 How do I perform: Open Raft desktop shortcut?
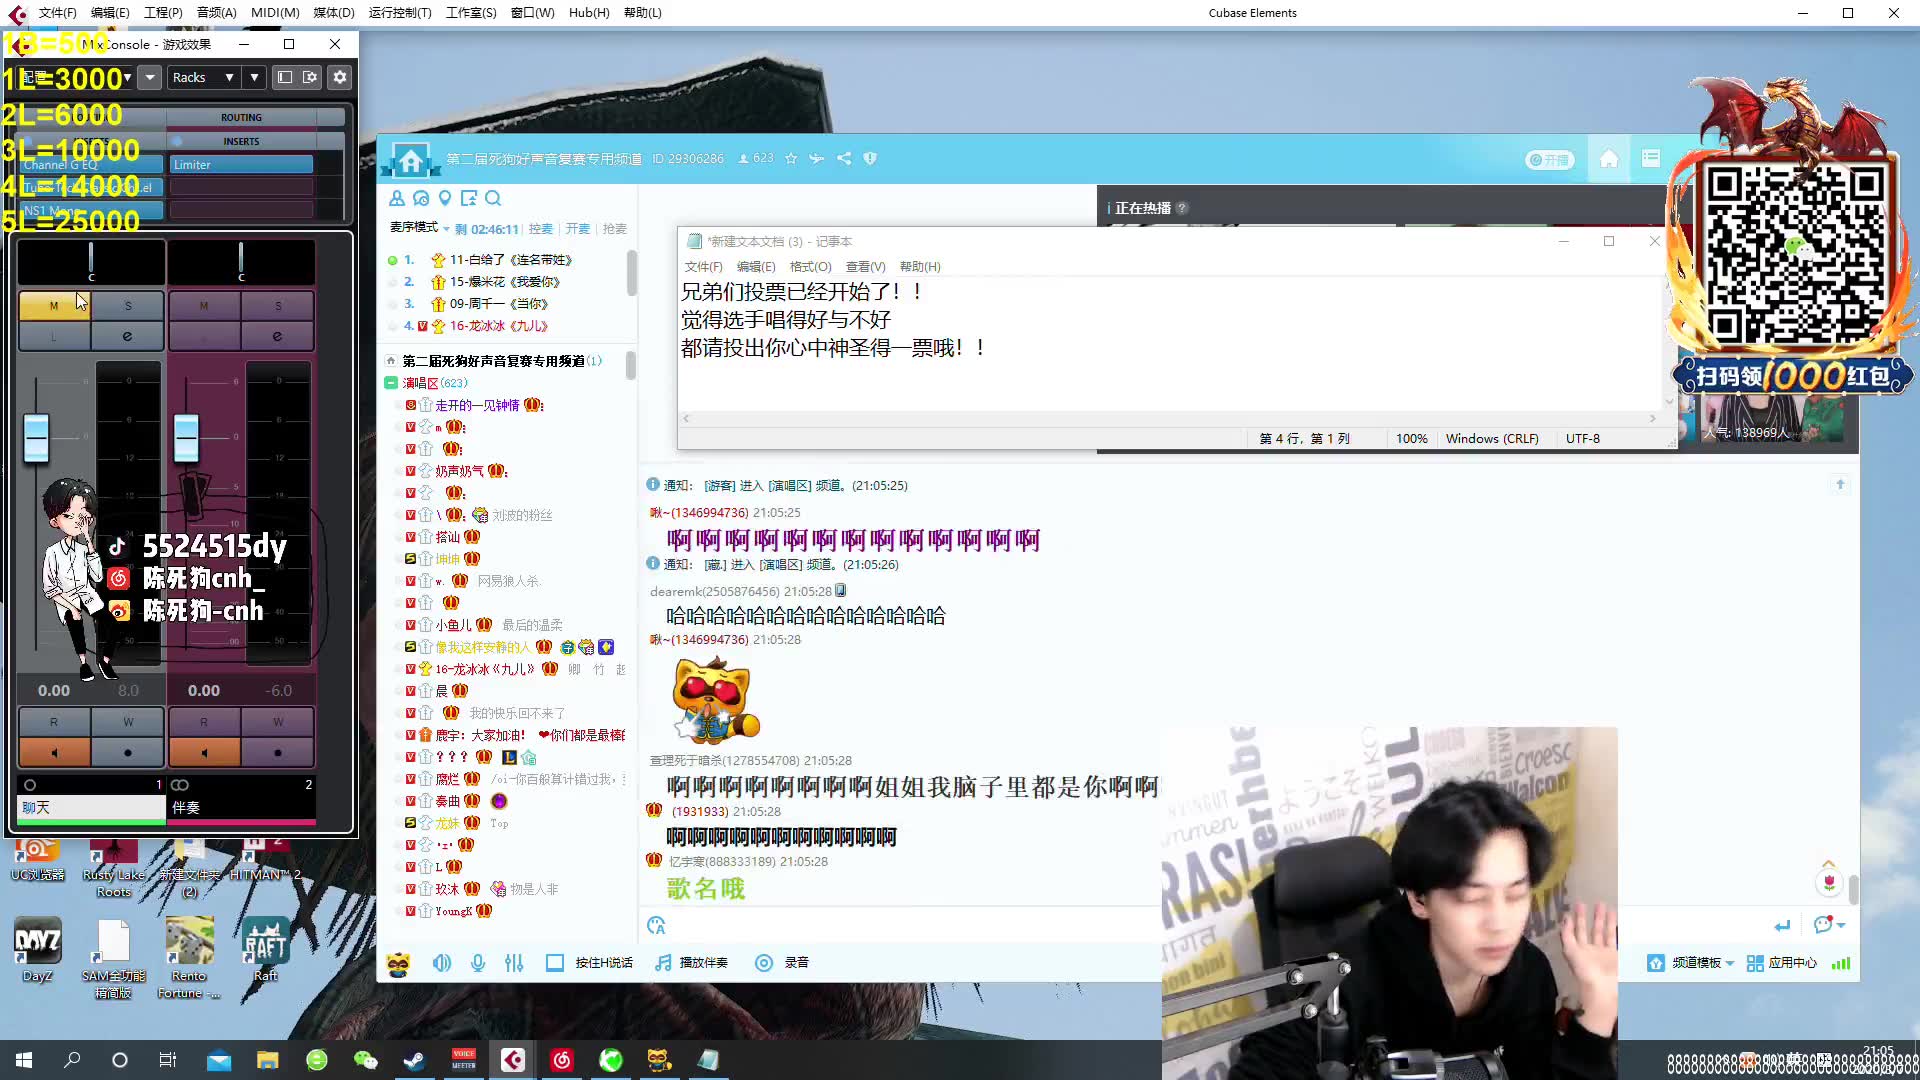coord(265,951)
